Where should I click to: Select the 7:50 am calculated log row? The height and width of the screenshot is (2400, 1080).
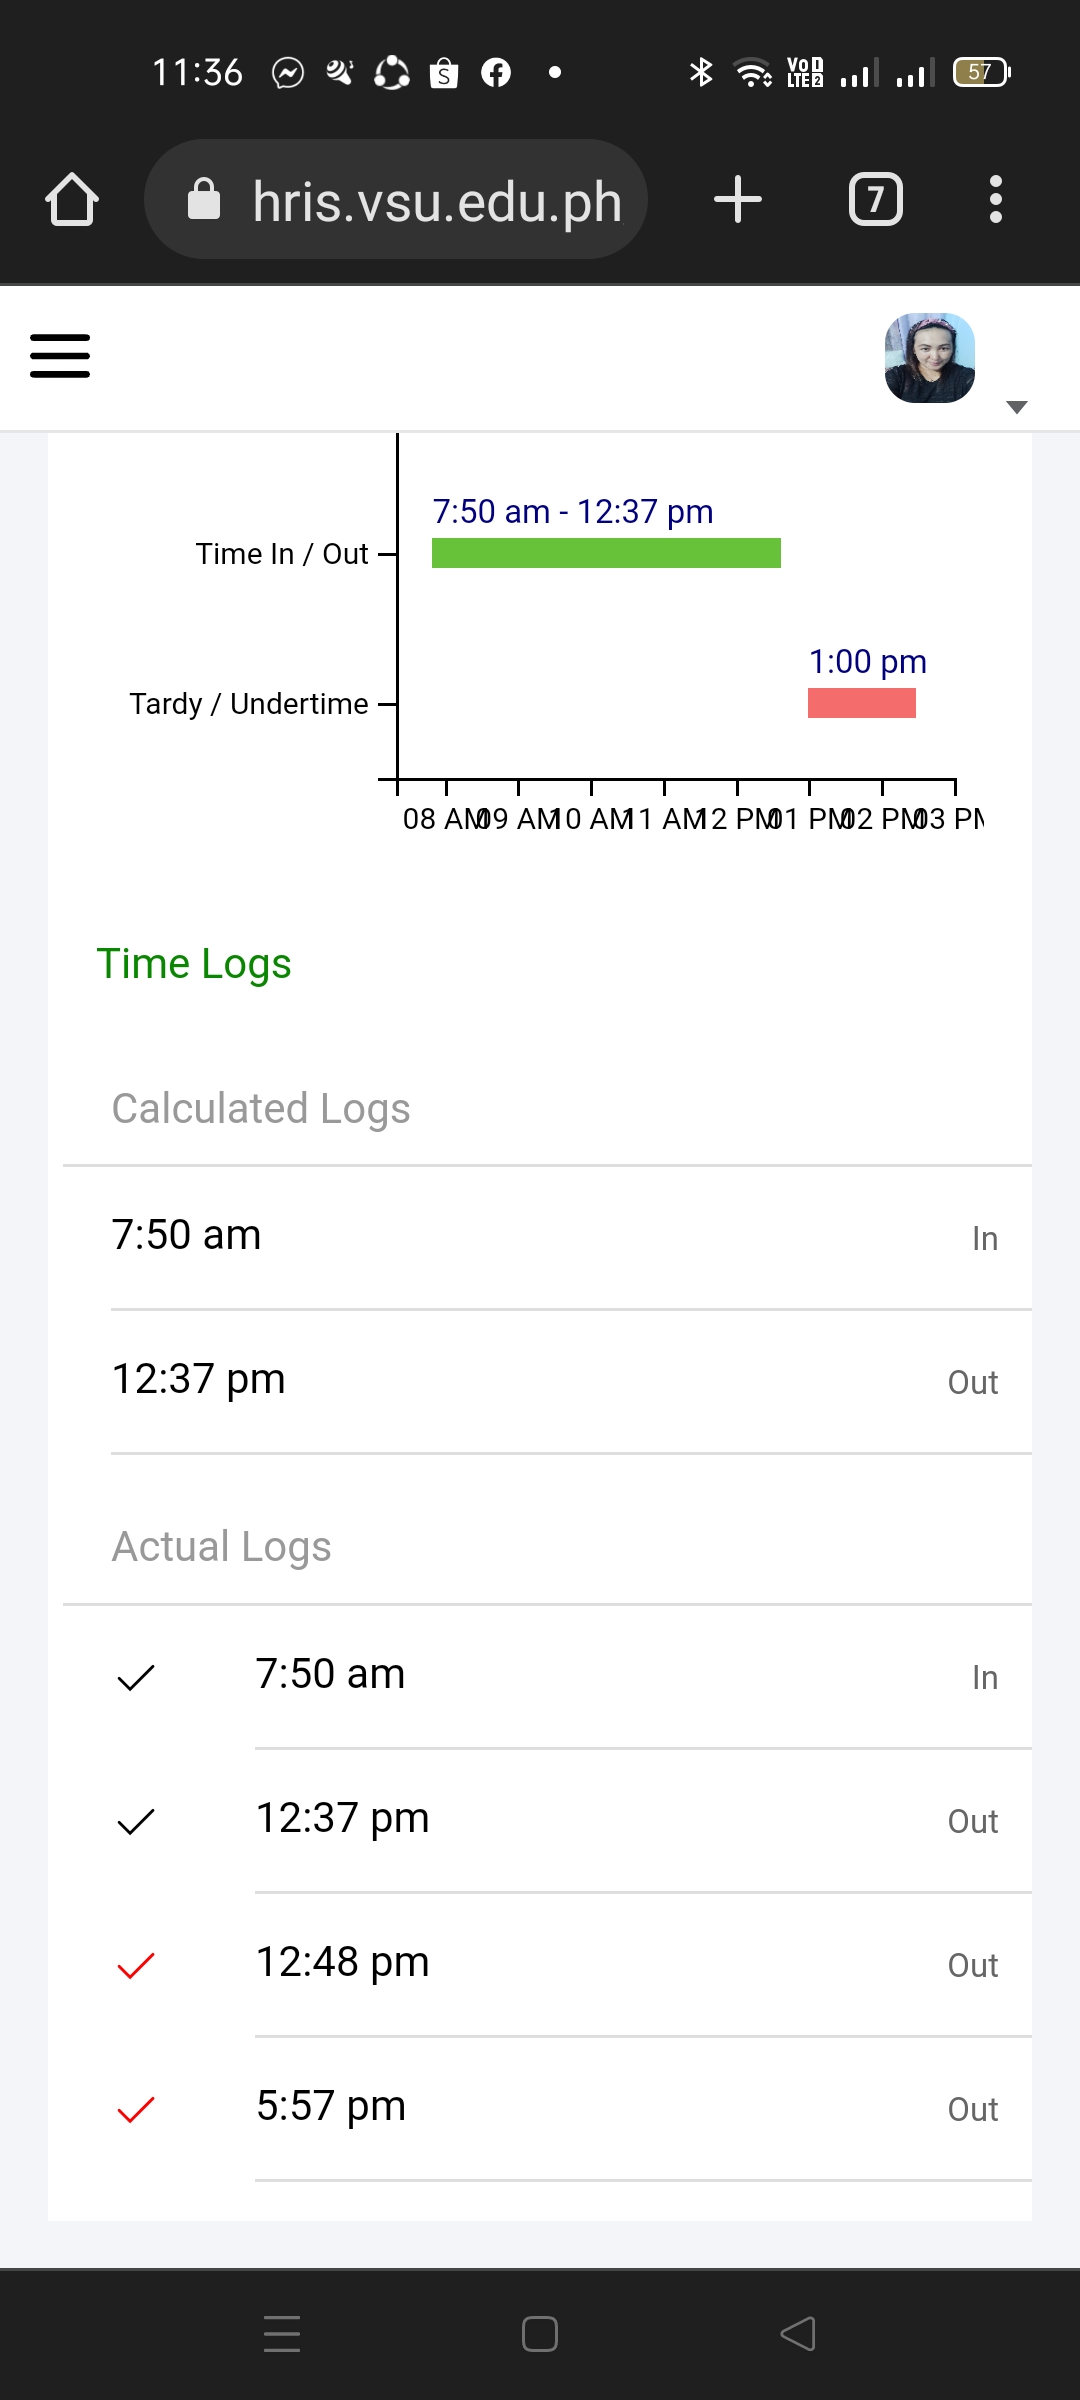pyautogui.click(x=555, y=1237)
